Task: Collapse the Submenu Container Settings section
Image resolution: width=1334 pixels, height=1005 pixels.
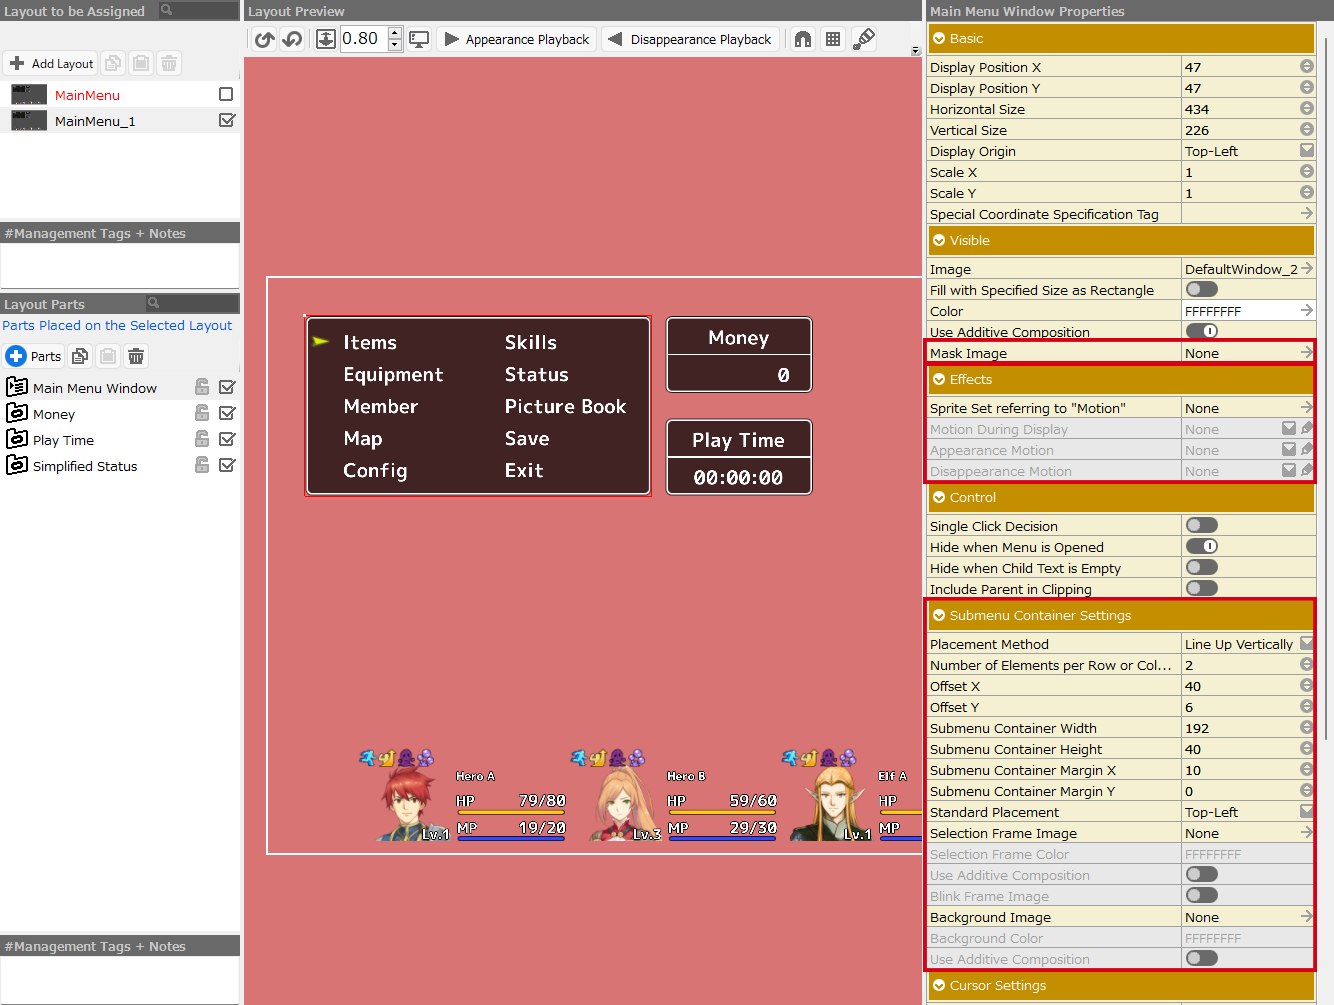Action: tap(939, 615)
